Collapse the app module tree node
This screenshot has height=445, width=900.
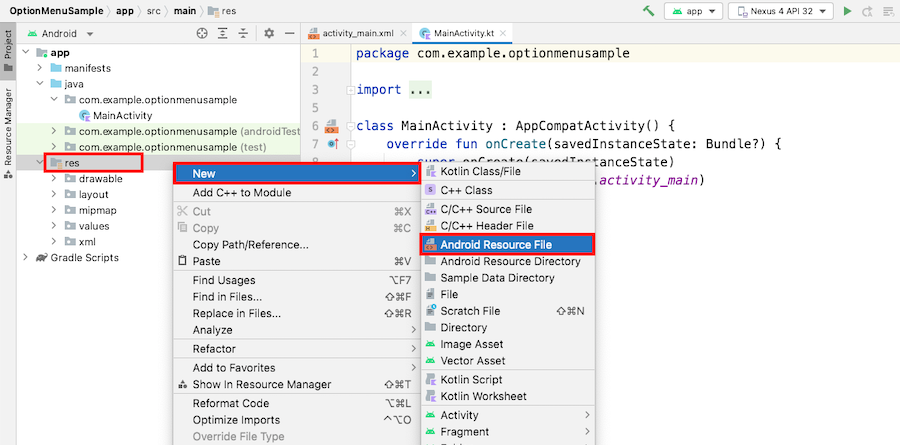(x=26, y=52)
